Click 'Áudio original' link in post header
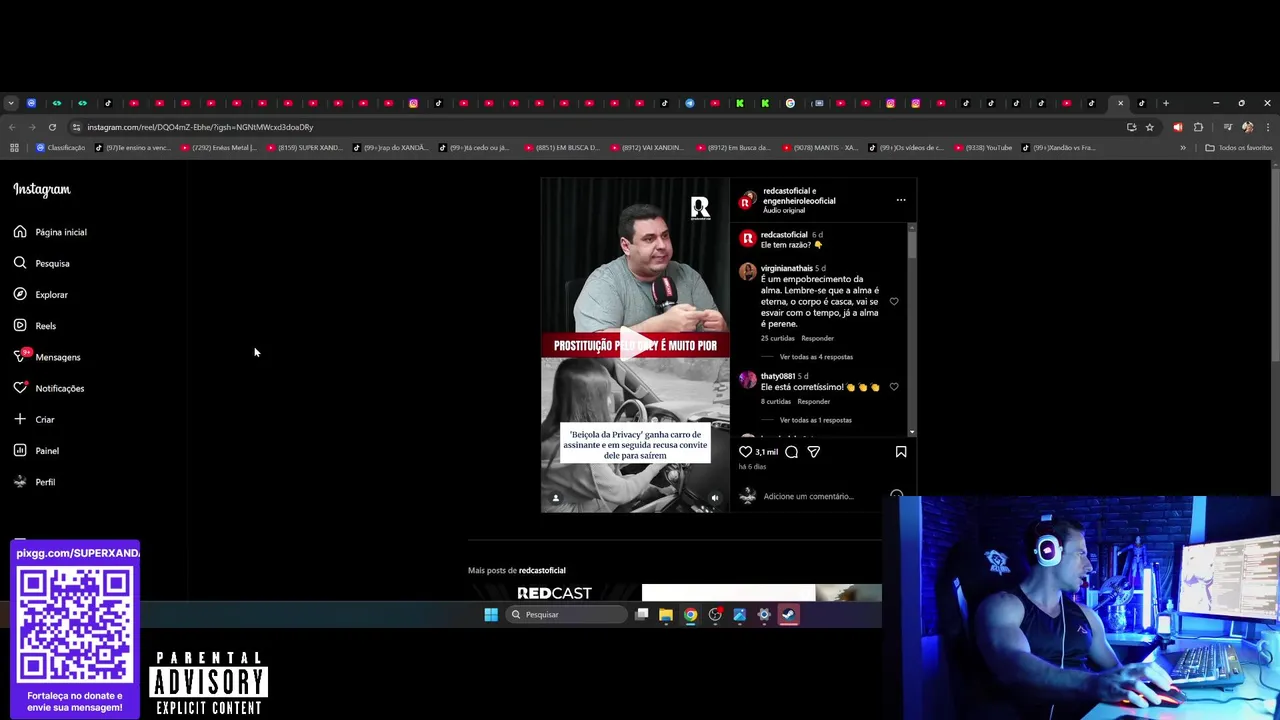The width and height of the screenshot is (1280, 720). tap(784, 210)
